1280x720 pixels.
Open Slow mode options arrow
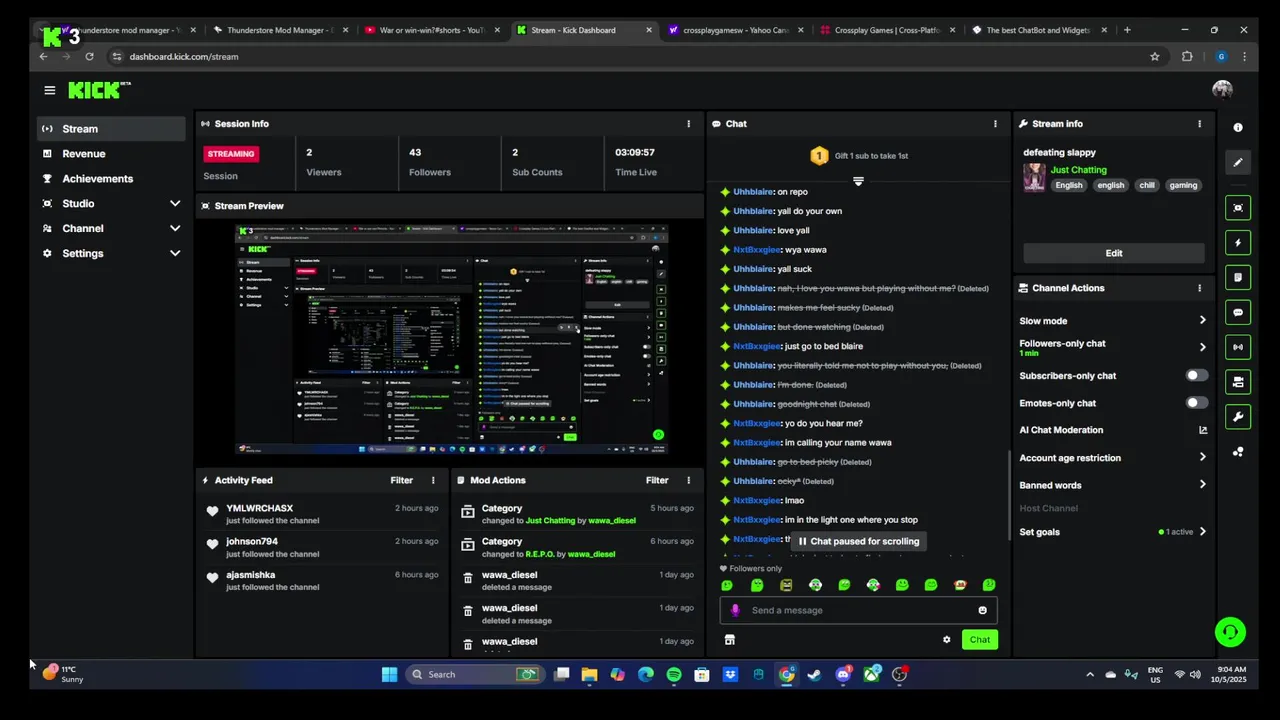(1202, 321)
